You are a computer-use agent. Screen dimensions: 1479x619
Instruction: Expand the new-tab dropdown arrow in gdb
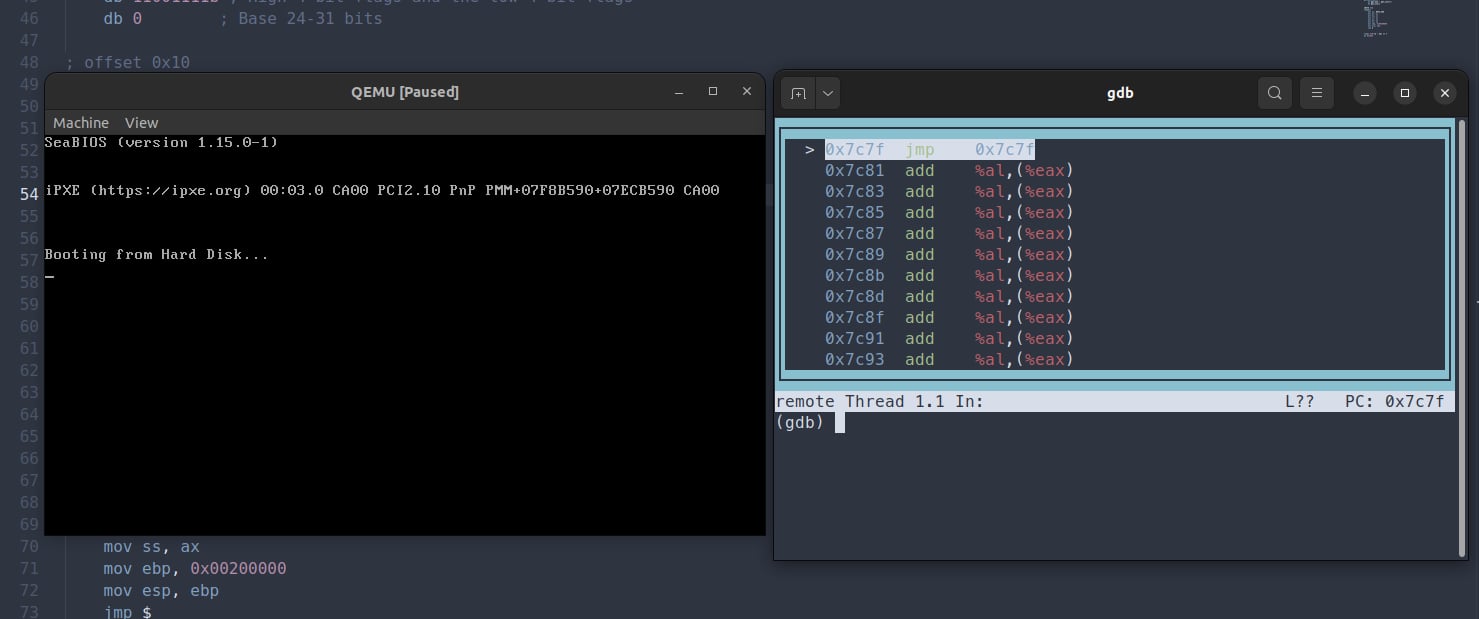click(828, 93)
